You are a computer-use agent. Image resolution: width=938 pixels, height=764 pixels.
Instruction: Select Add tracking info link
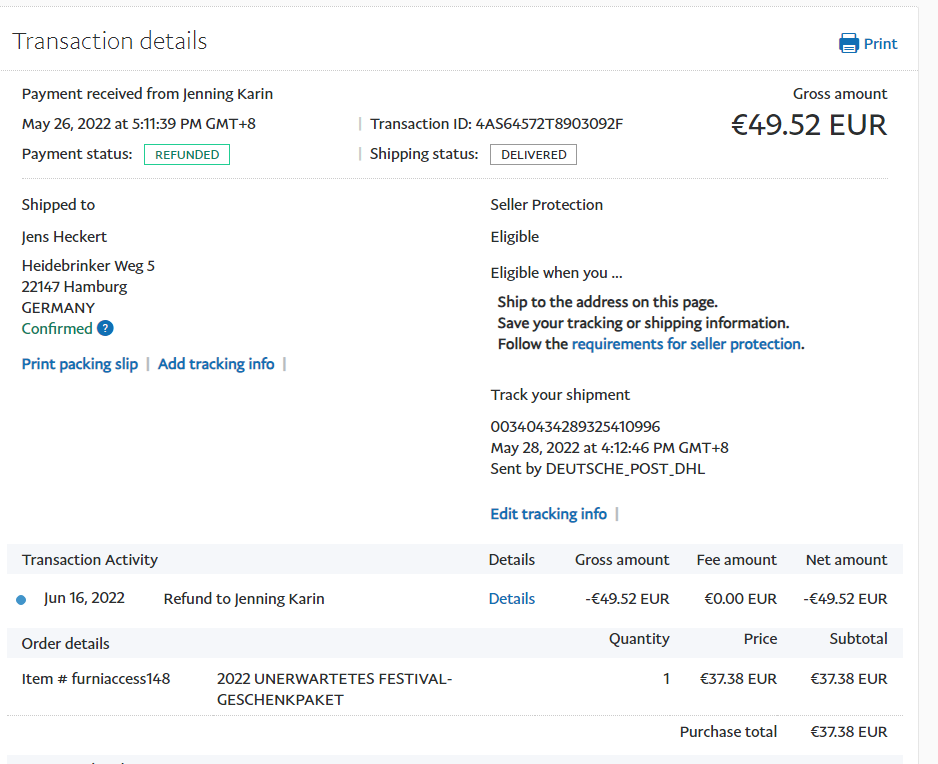point(216,364)
